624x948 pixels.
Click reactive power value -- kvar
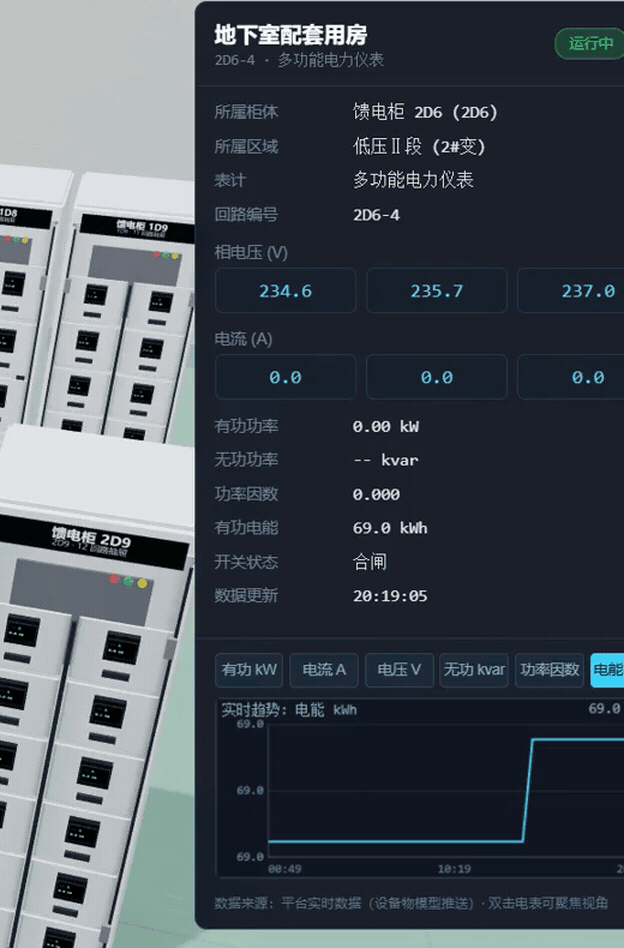click(386, 460)
